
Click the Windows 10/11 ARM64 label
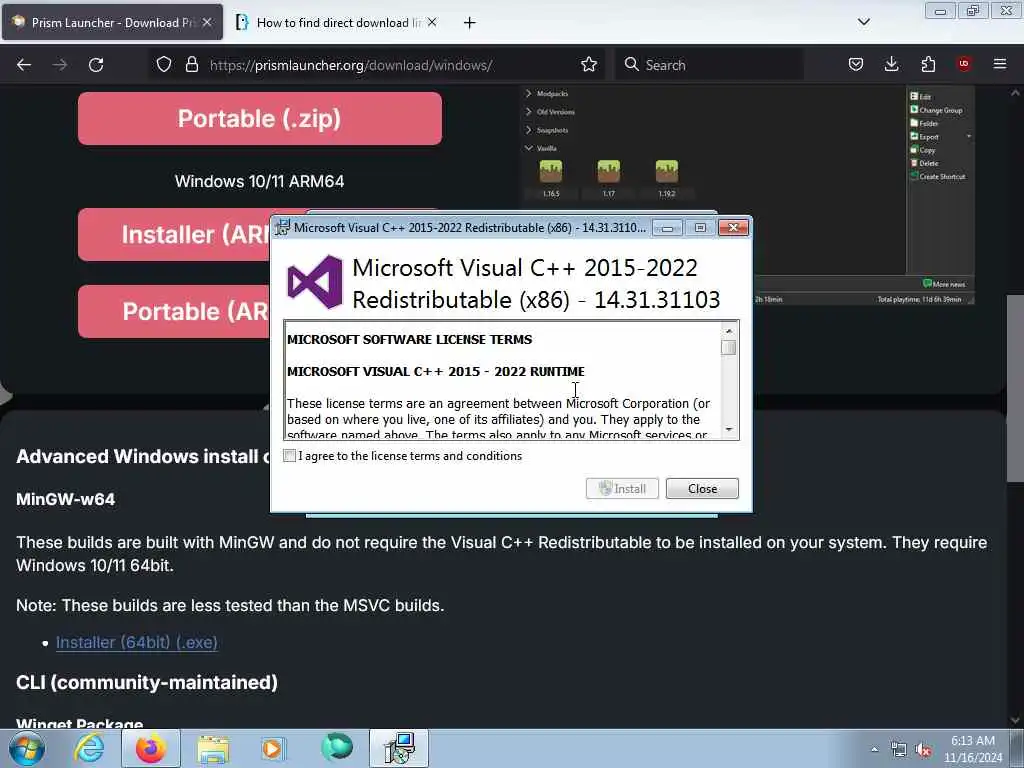pos(259,182)
